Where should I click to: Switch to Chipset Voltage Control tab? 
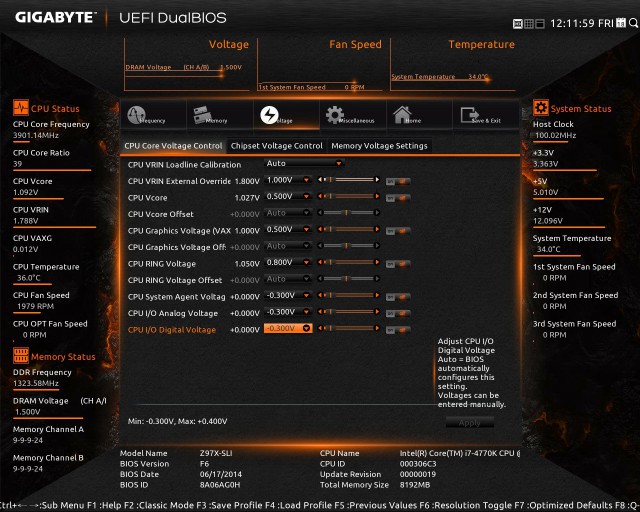pyautogui.click(x=277, y=146)
